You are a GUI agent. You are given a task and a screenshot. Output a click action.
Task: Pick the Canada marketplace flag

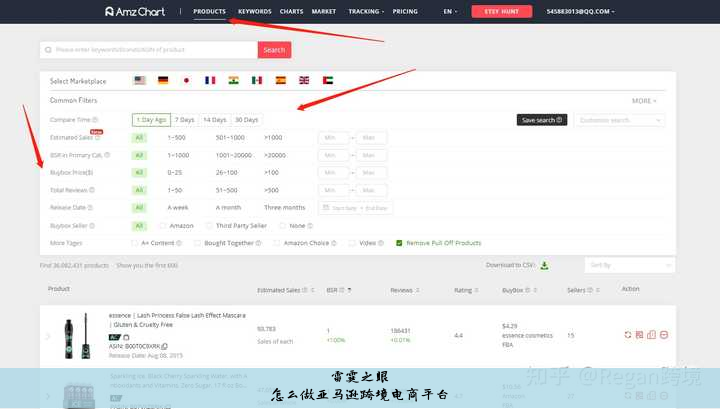coord(257,80)
